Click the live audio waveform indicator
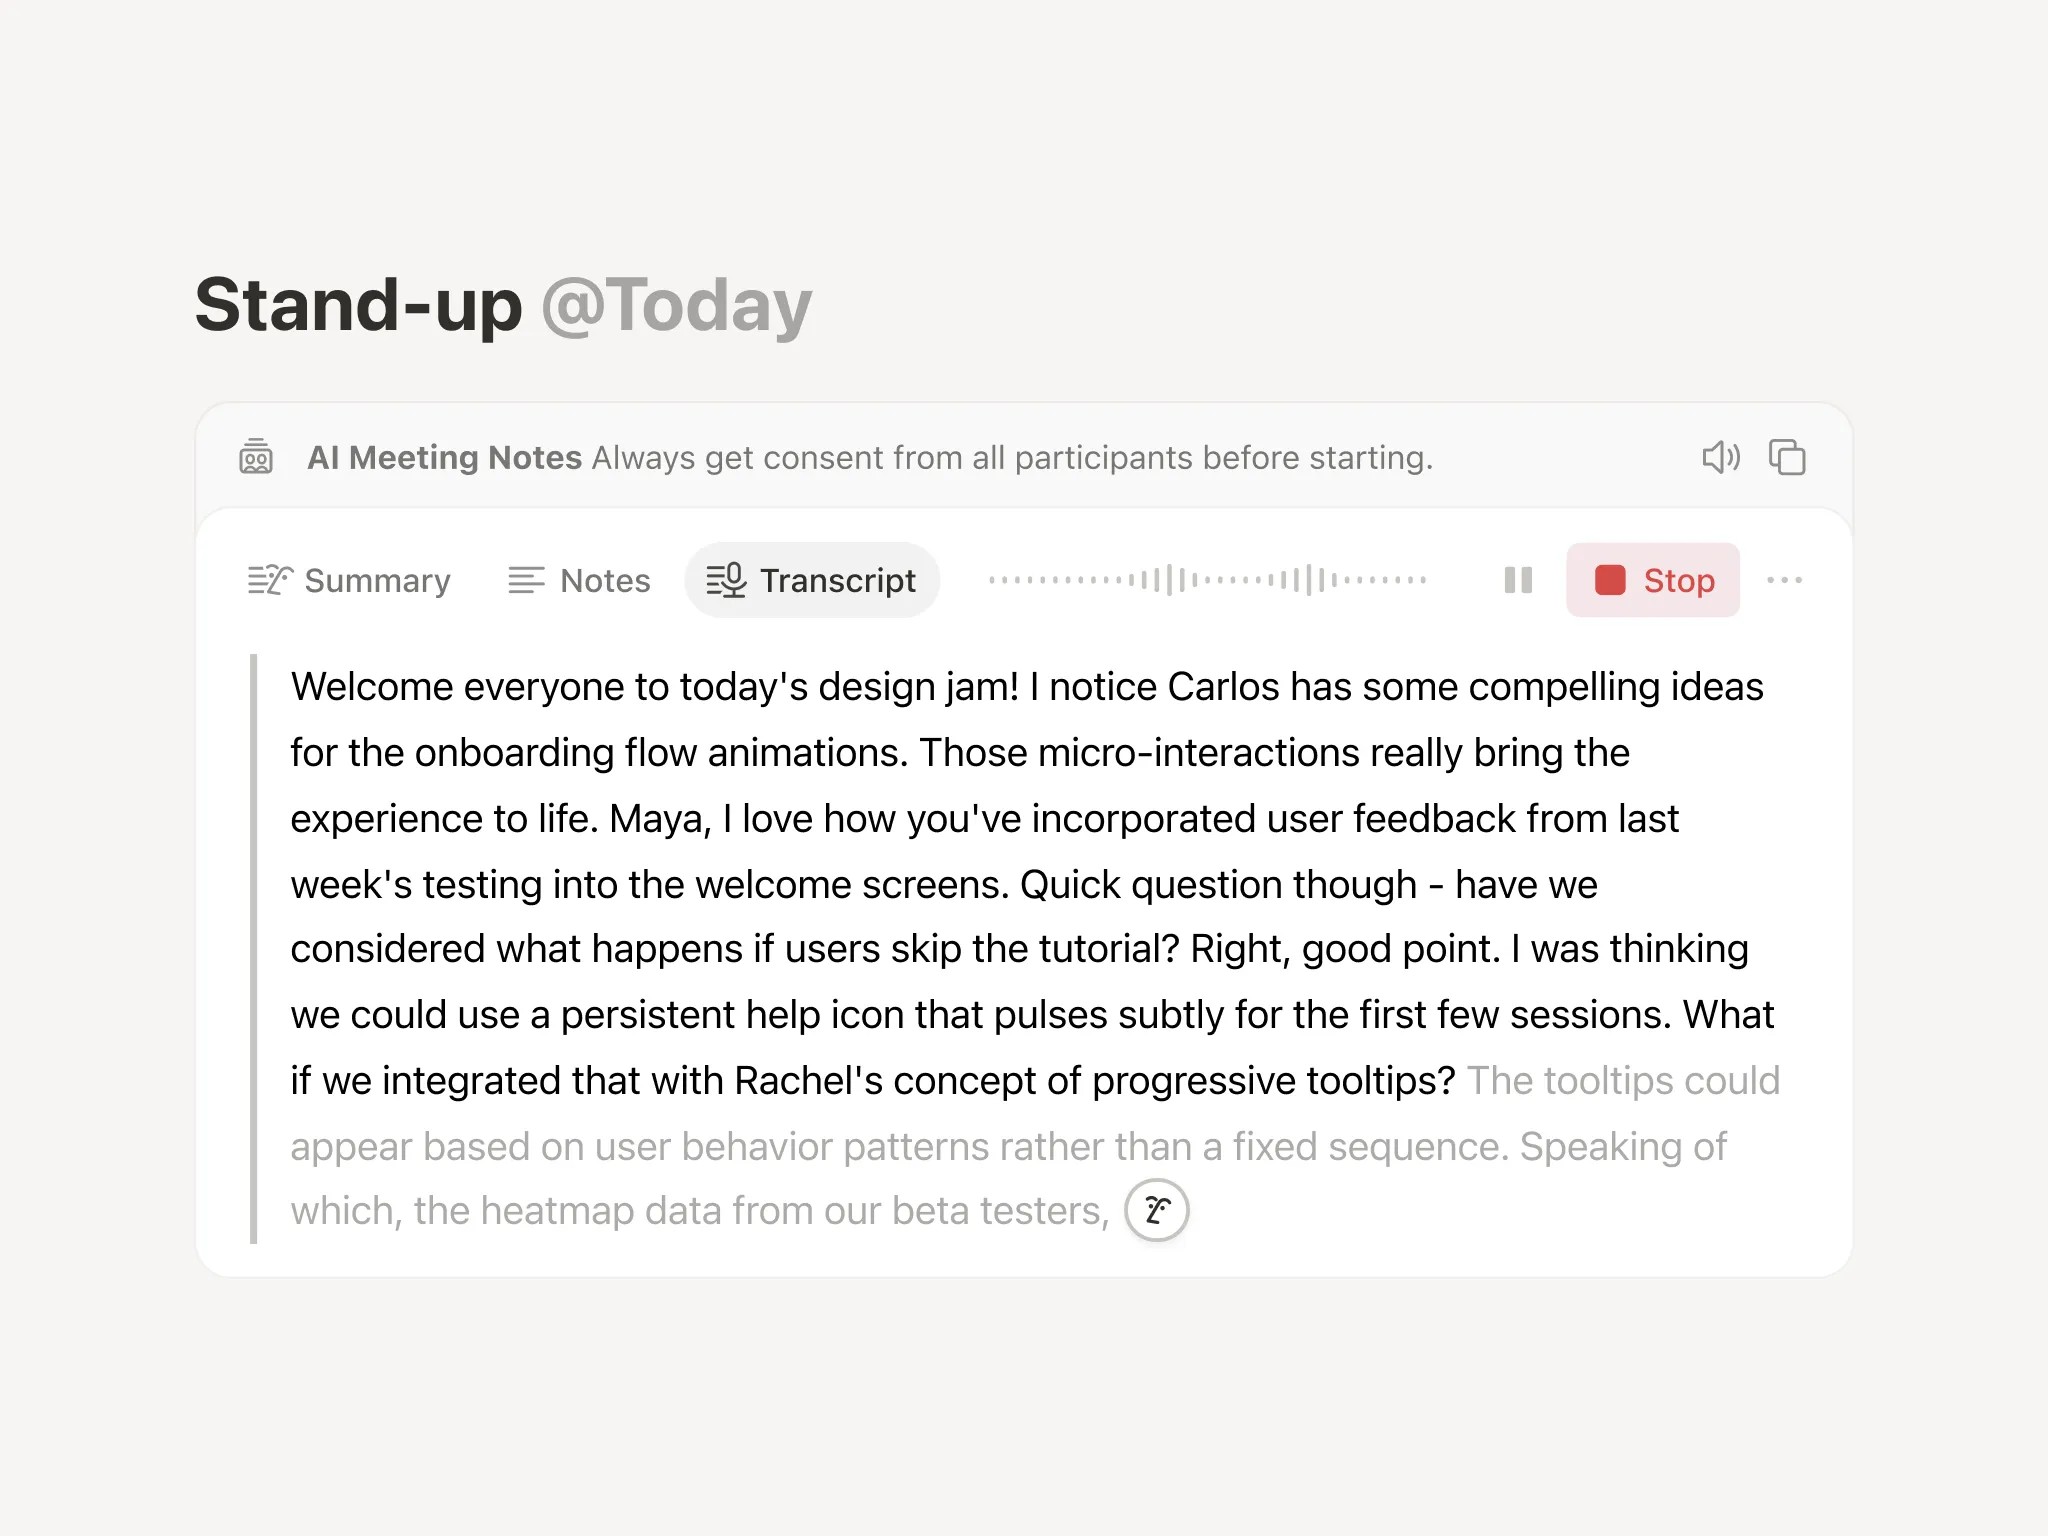The height and width of the screenshot is (1536, 2048). tap(1207, 580)
